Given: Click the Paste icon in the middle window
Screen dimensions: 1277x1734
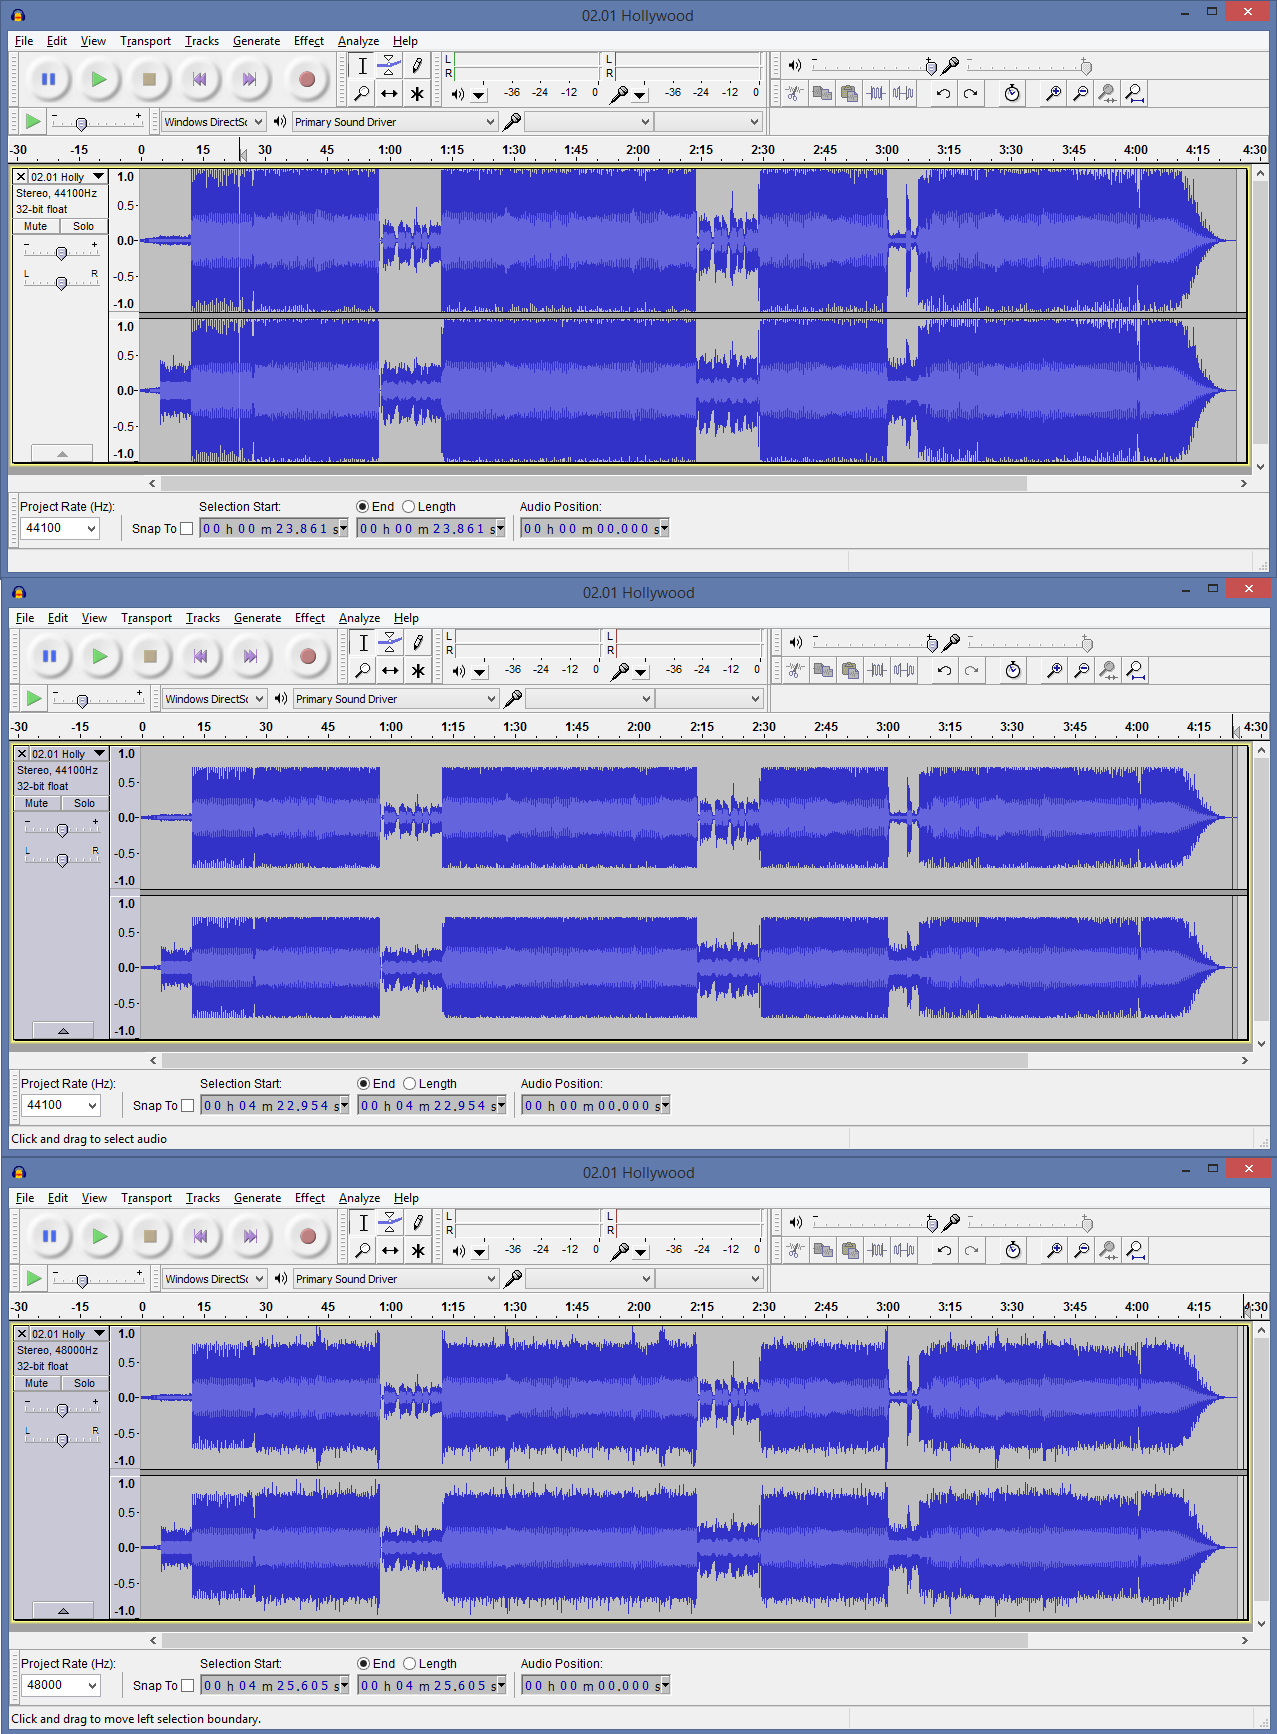Looking at the screenshot, I should (850, 670).
